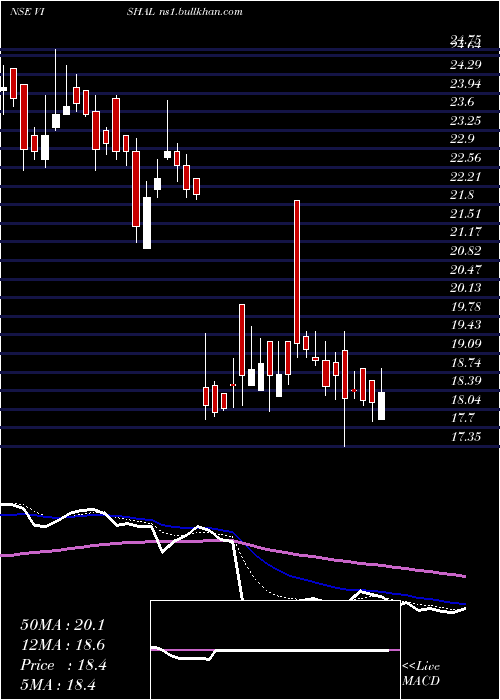The height and width of the screenshot is (700, 500).
Task: Click the 24.29 price axis label
Action: tap(465, 65)
